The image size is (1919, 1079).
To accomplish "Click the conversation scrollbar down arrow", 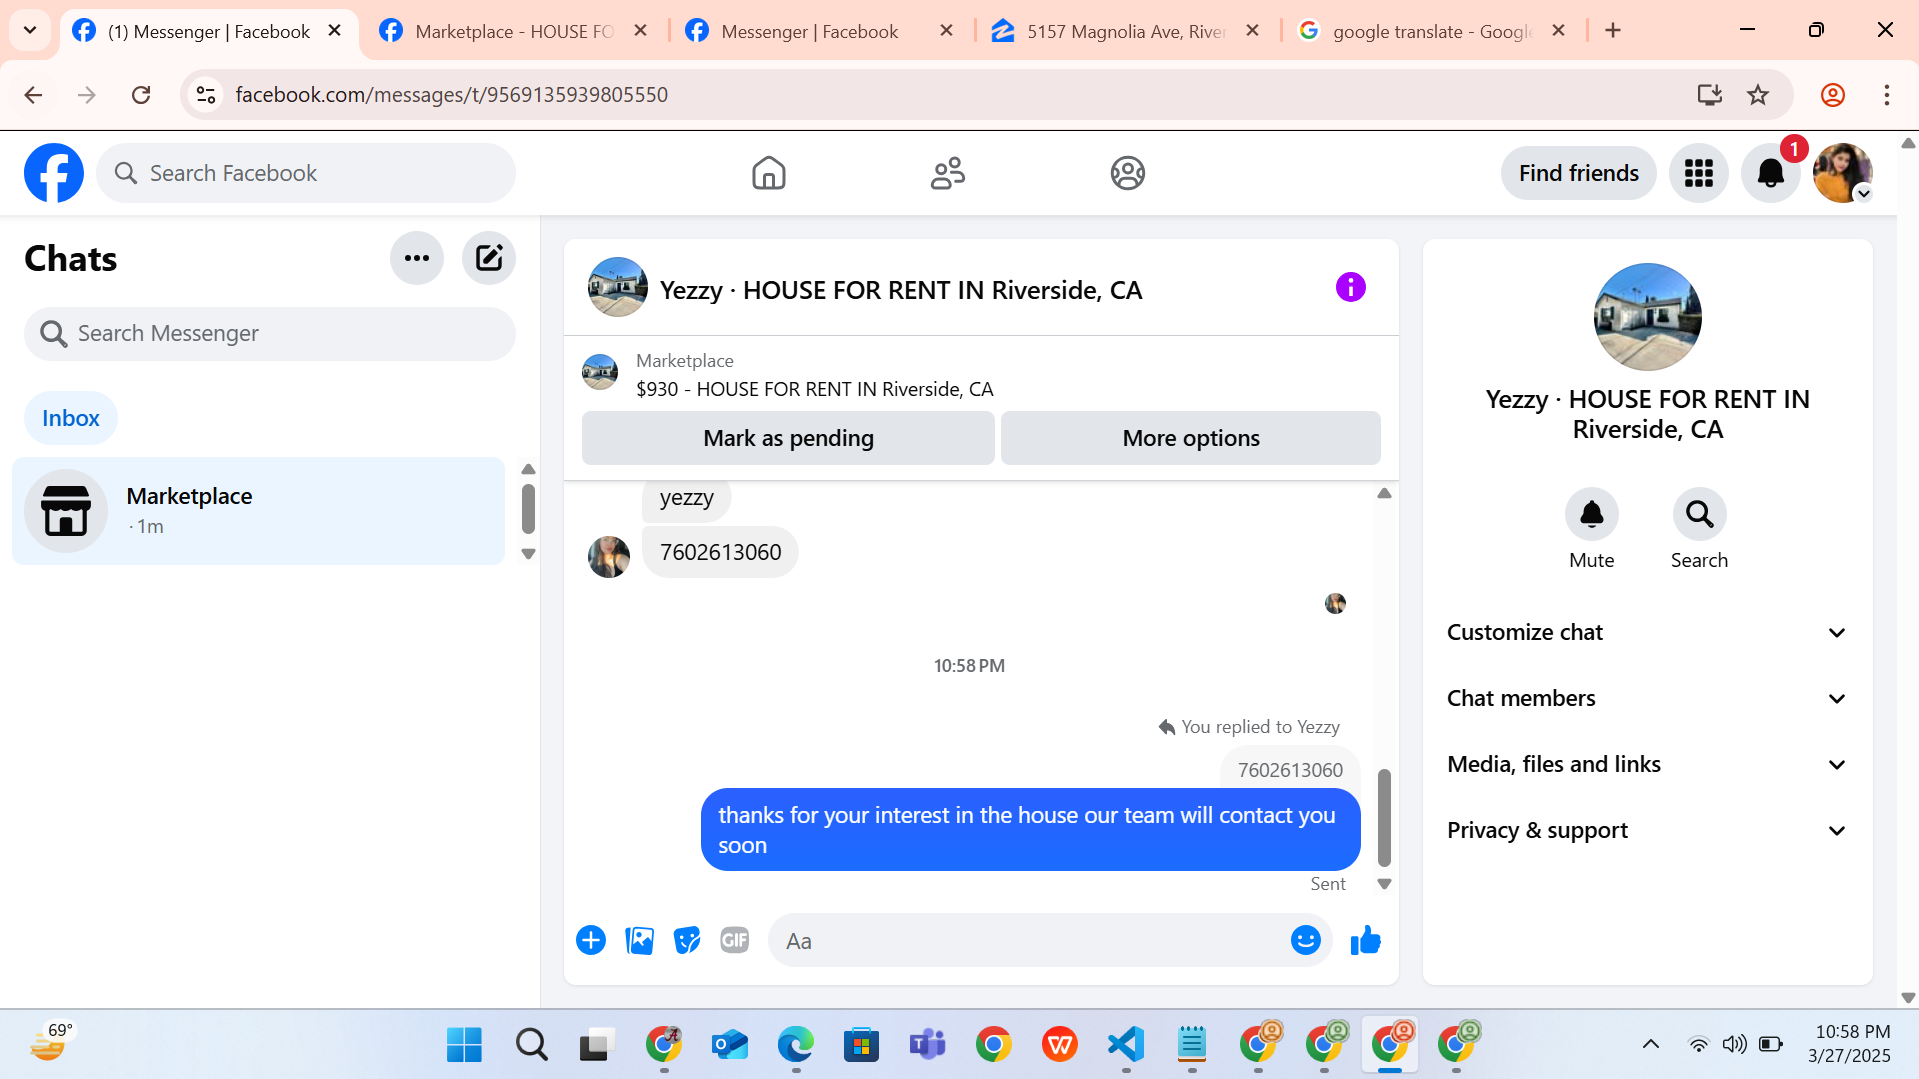I will pos(1384,884).
